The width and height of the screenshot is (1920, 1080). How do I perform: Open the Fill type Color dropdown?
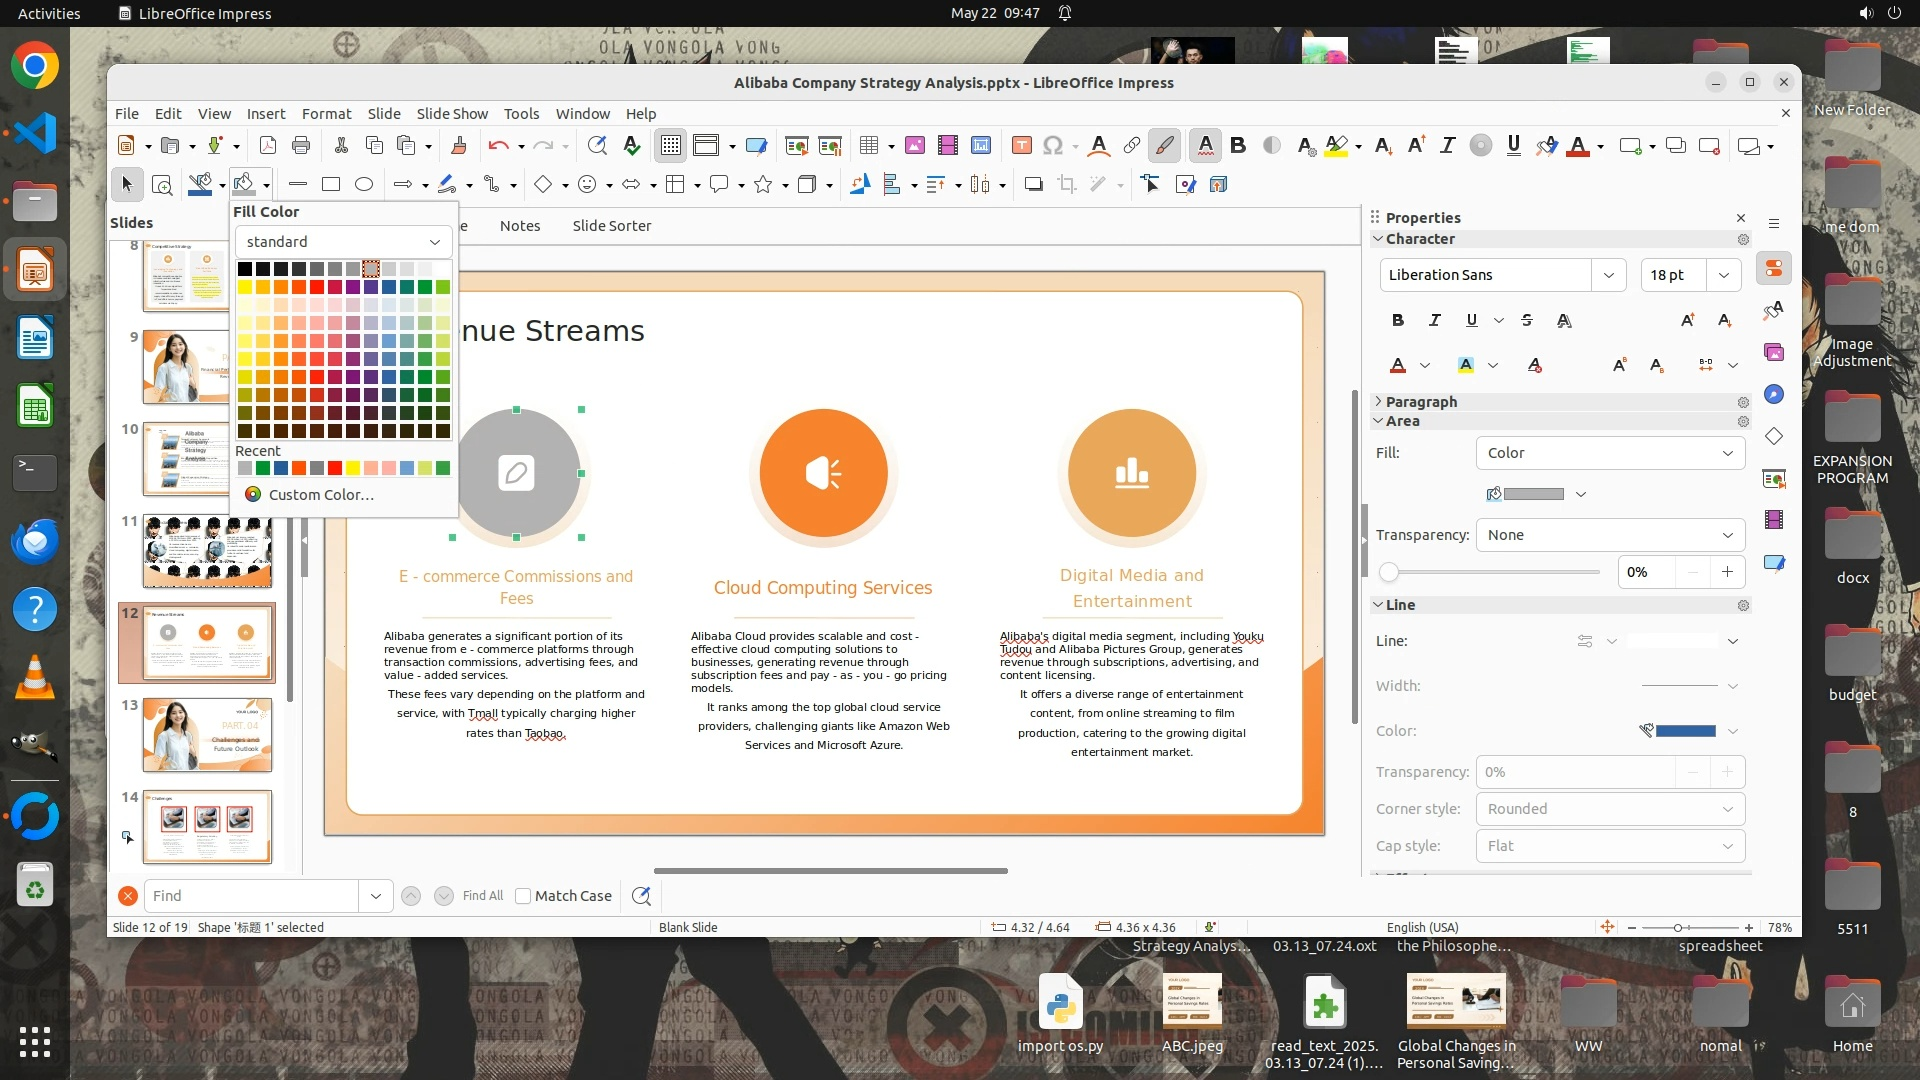(1610, 453)
